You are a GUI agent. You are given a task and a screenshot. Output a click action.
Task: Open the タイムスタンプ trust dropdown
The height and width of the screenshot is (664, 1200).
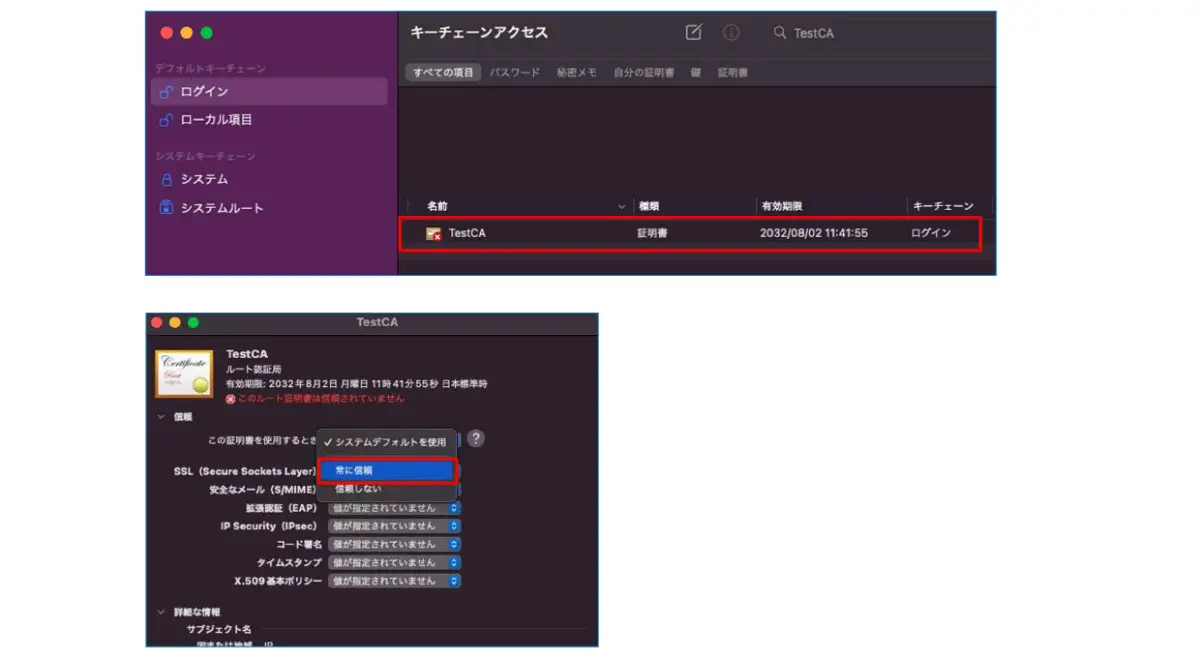pyautogui.click(x=395, y=562)
